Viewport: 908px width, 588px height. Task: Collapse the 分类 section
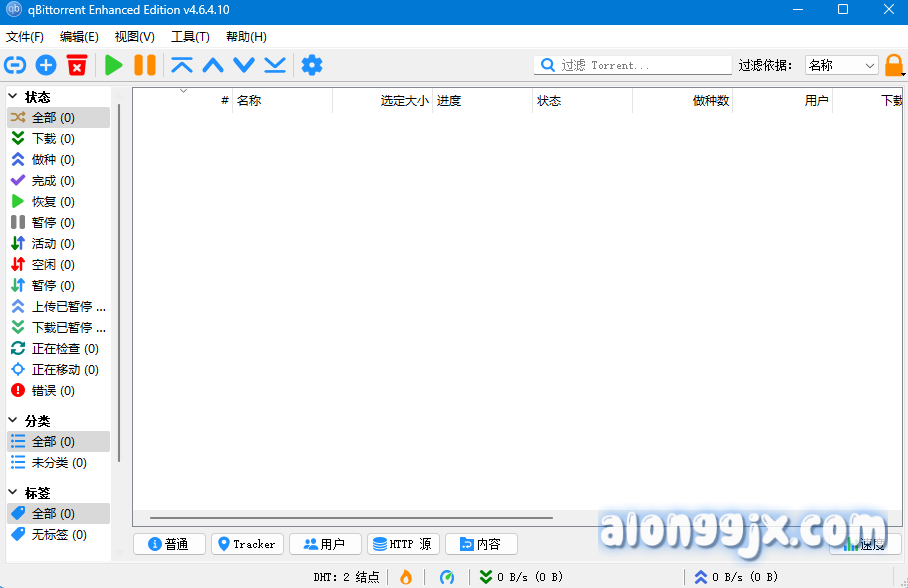14,421
